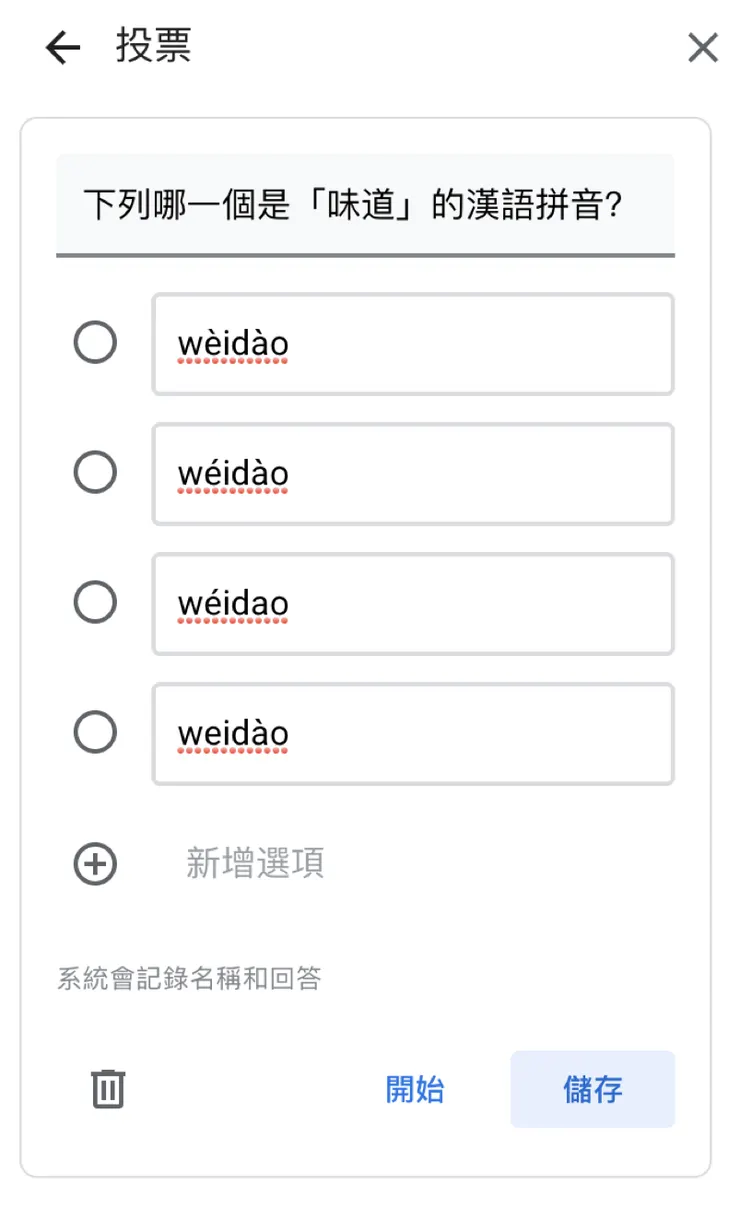740x1206 pixels.
Task: Select the radio button for wèidào
Action: coord(95,343)
